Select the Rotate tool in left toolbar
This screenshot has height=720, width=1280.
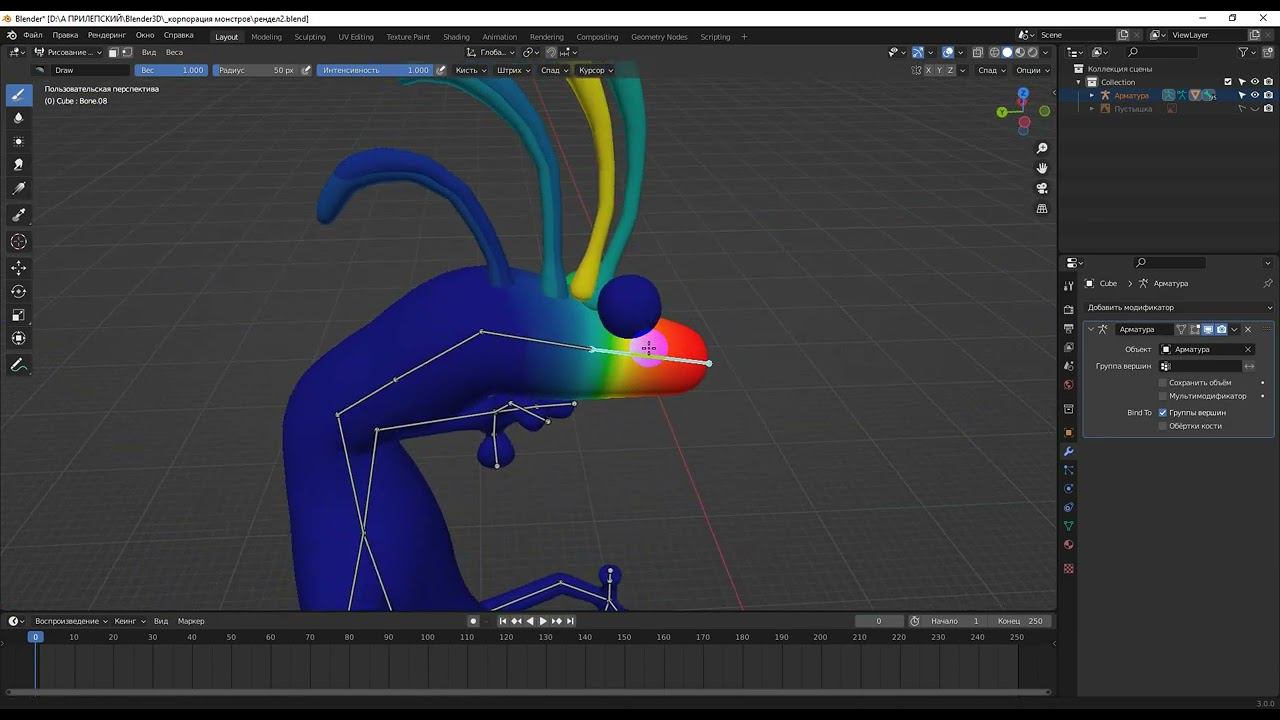click(18, 291)
